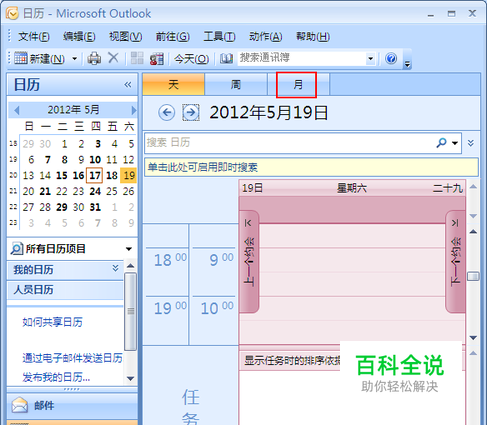Screen dimensions: 487x425
Task: Open the Actions (动作) menu
Action: (266, 36)
